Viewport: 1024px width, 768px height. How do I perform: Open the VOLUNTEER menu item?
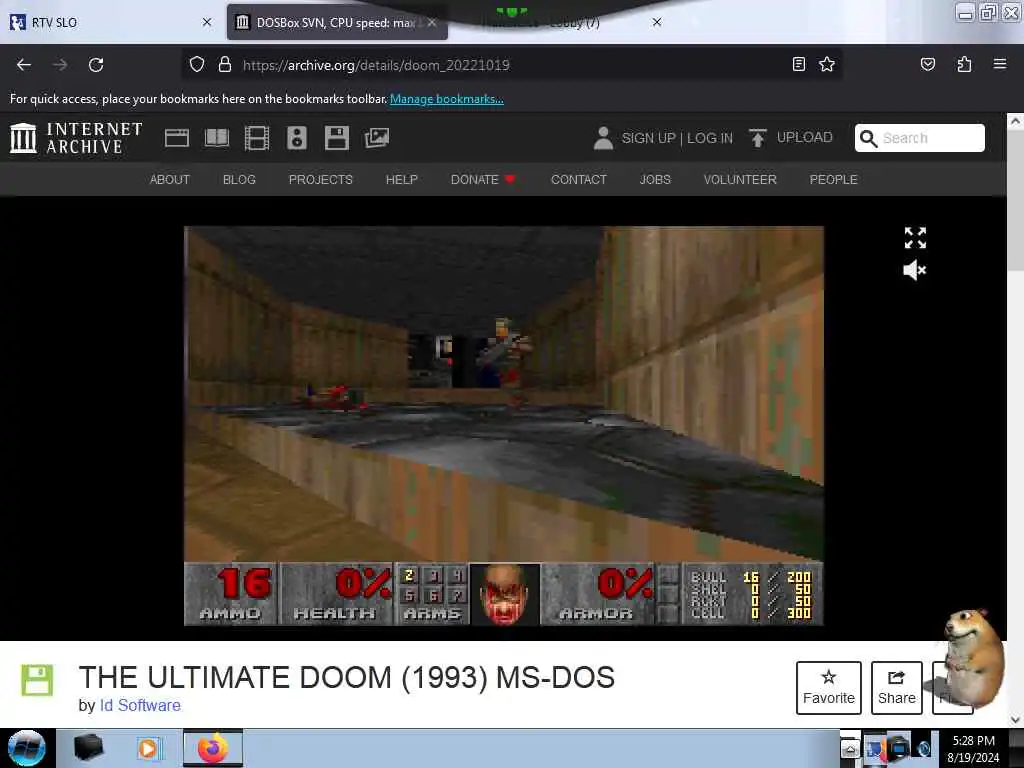pos(740,180)
